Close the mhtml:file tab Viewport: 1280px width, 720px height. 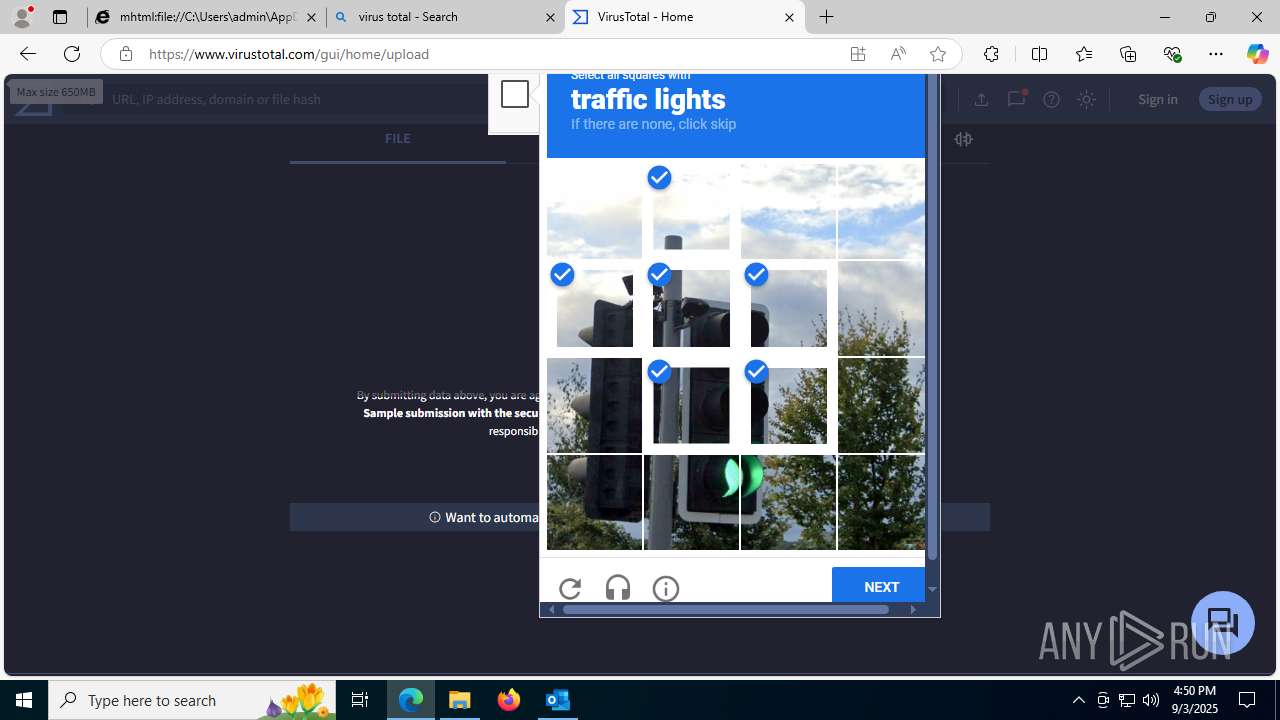click(x=311, y=17)
